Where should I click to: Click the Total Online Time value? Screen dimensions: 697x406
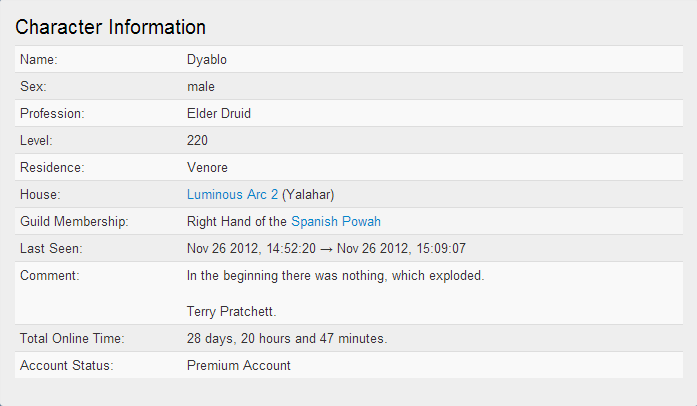[x=287, y=338]
